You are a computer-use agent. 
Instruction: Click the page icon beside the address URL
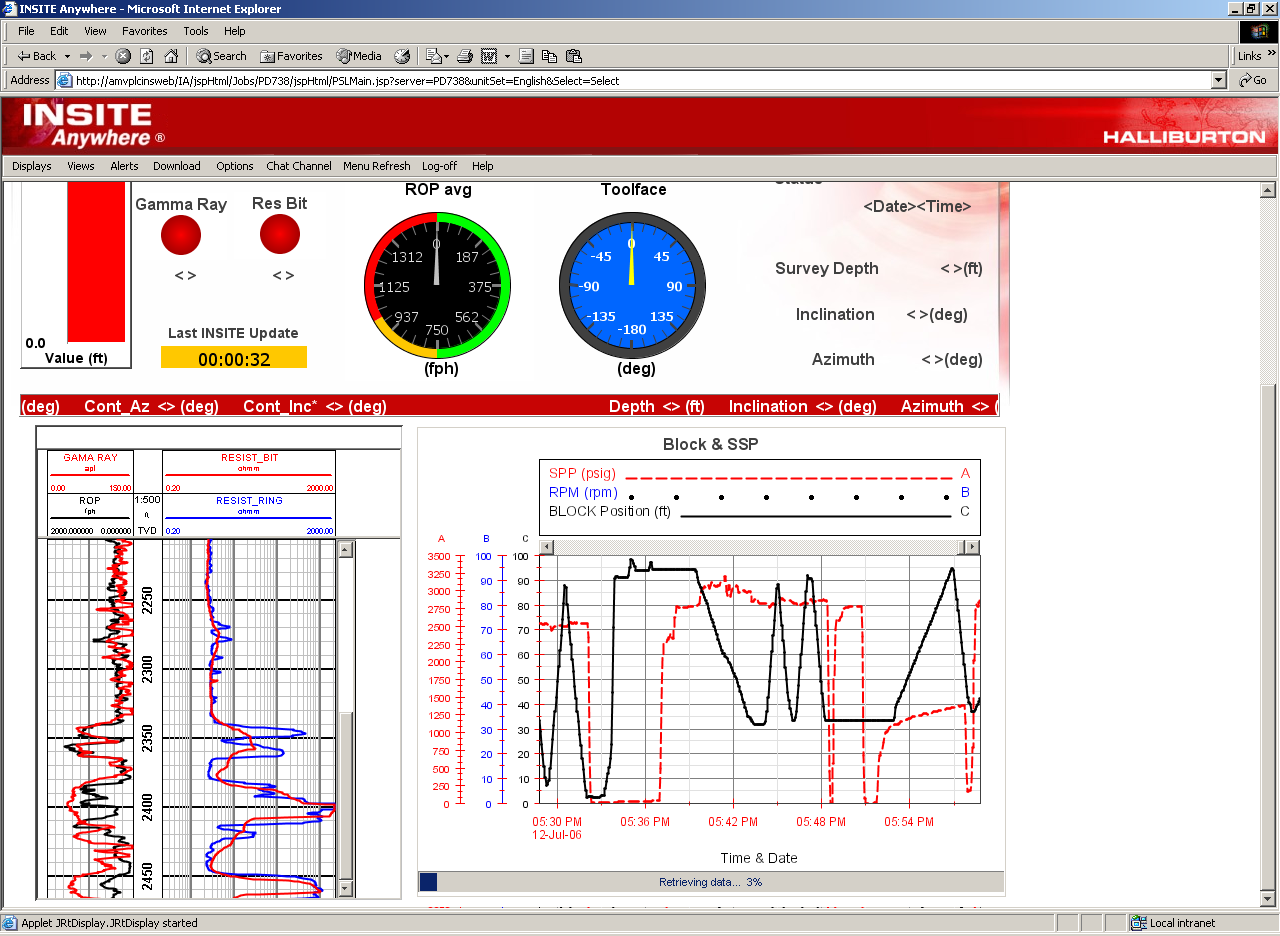coord(65,81)
